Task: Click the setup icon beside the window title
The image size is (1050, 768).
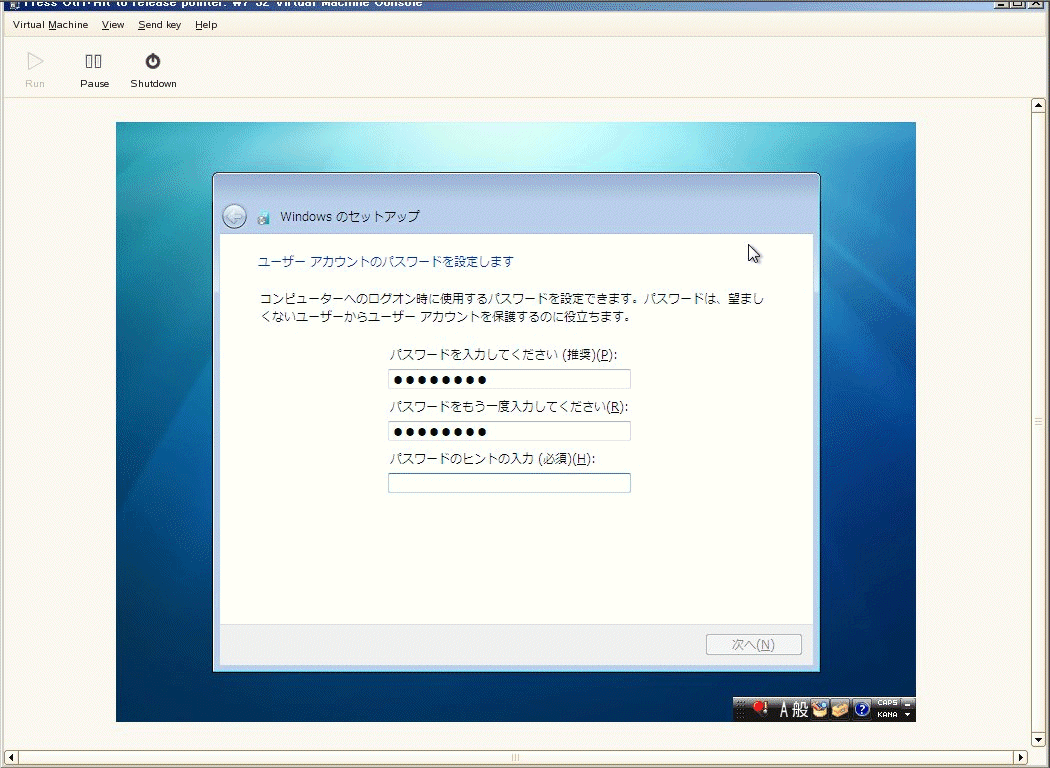Action: (263, 217)
